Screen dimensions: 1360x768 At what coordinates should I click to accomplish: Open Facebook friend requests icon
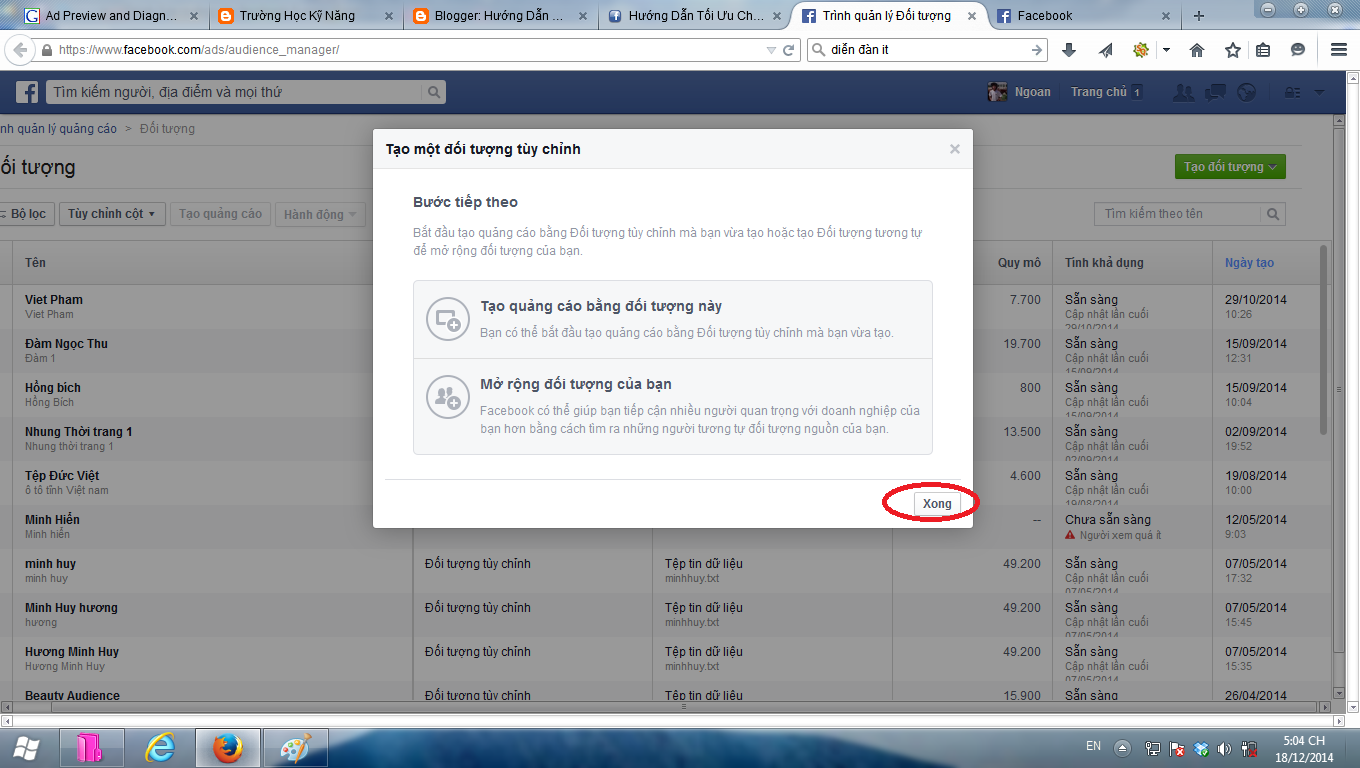click(1184, 92)
